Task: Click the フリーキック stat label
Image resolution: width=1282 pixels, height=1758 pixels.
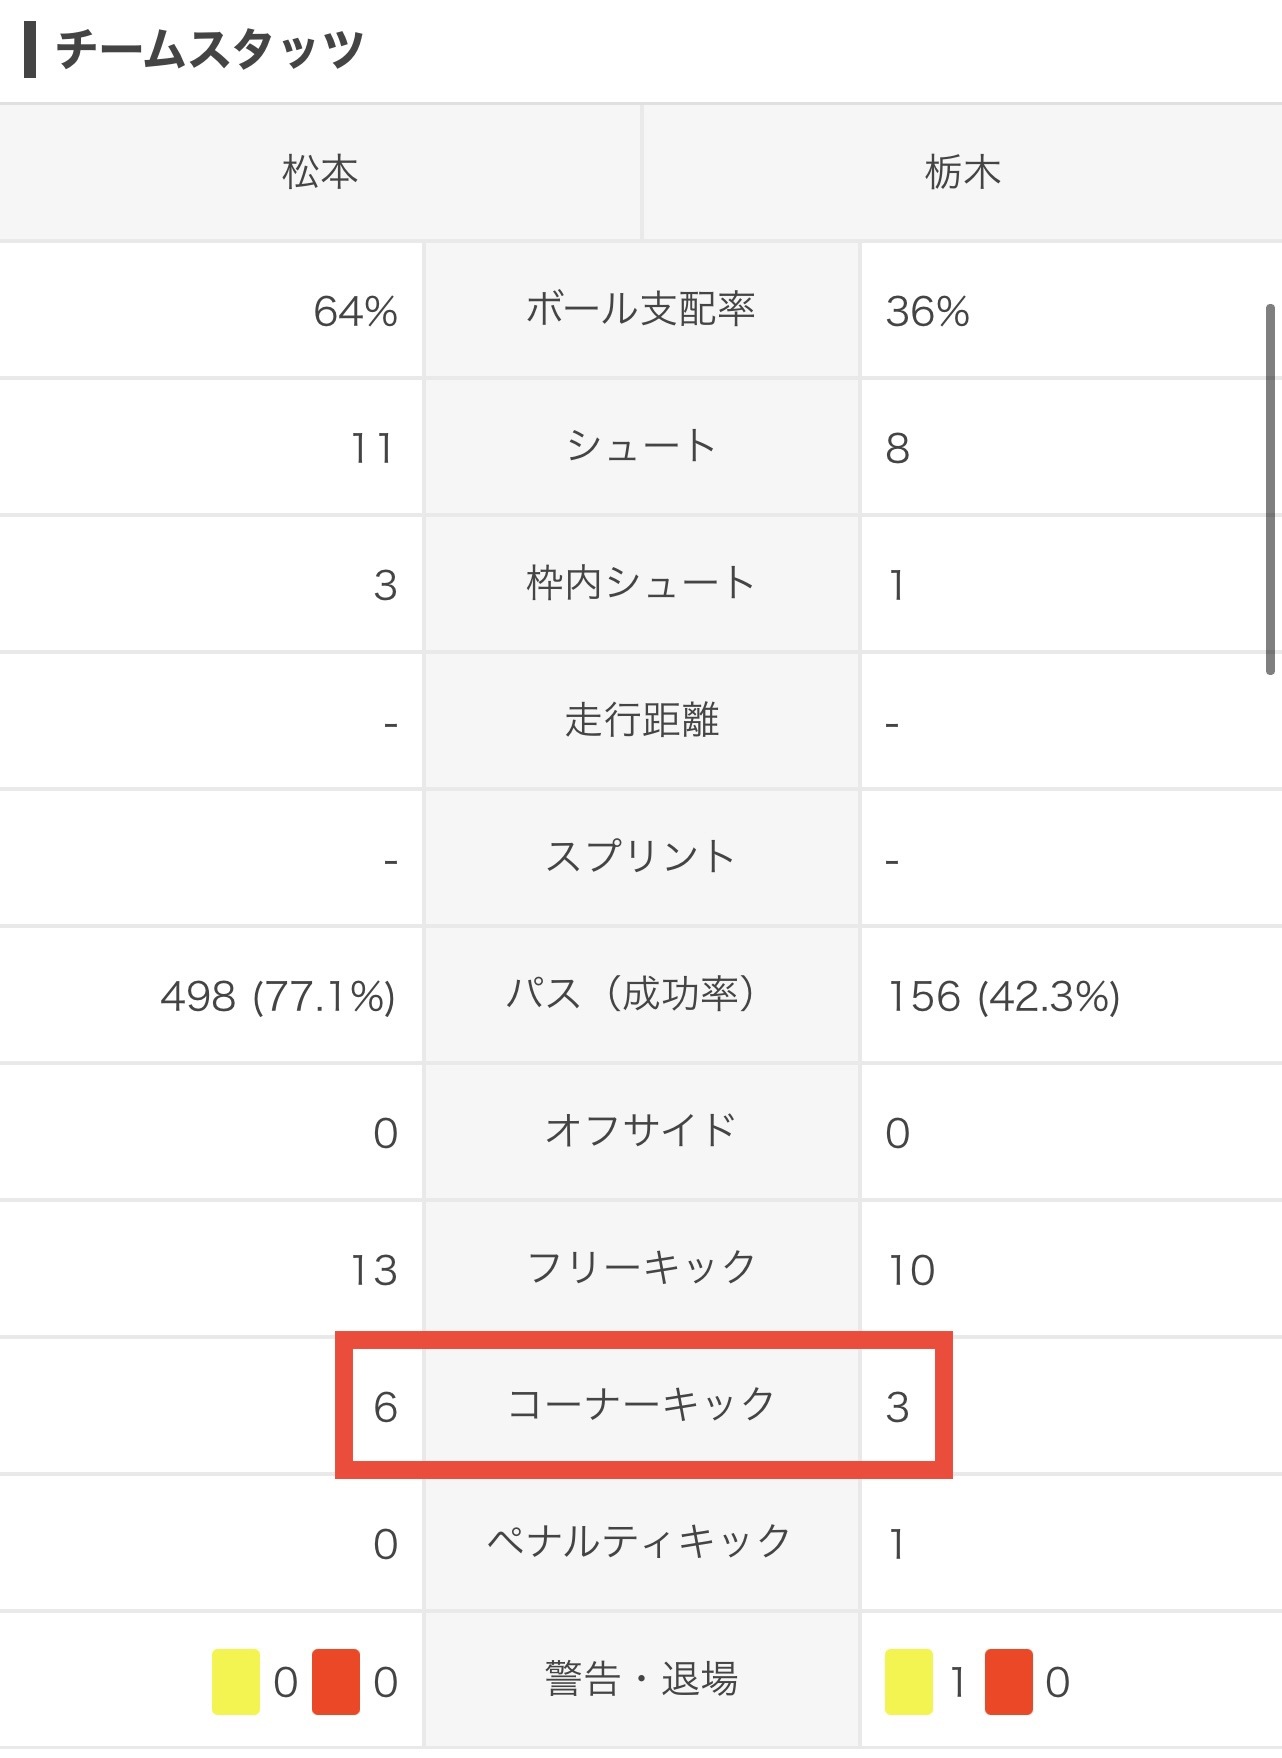Action: coord(641,1269)
